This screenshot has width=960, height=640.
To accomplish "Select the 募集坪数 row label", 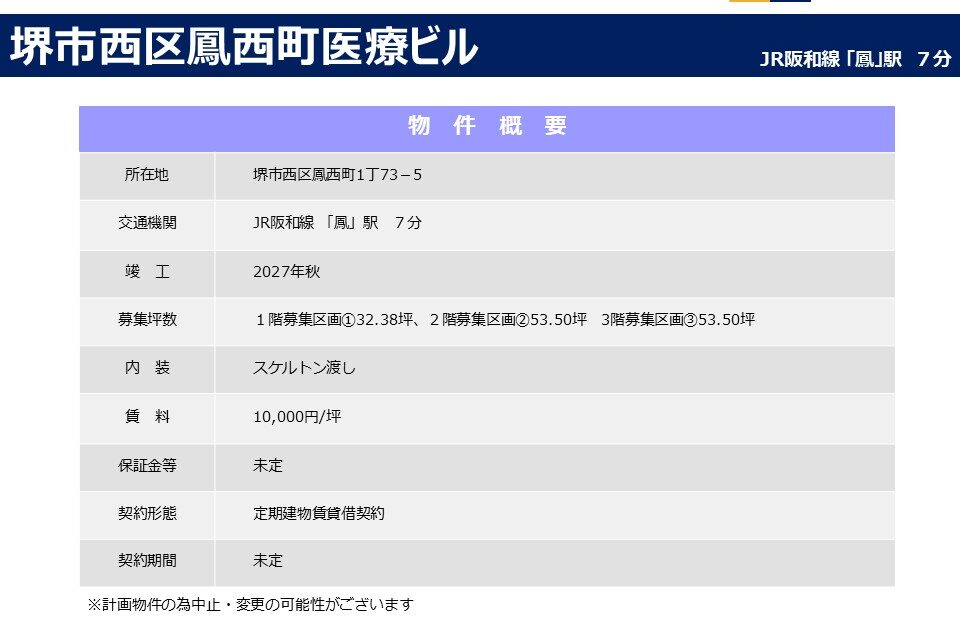I will point(147,320).
